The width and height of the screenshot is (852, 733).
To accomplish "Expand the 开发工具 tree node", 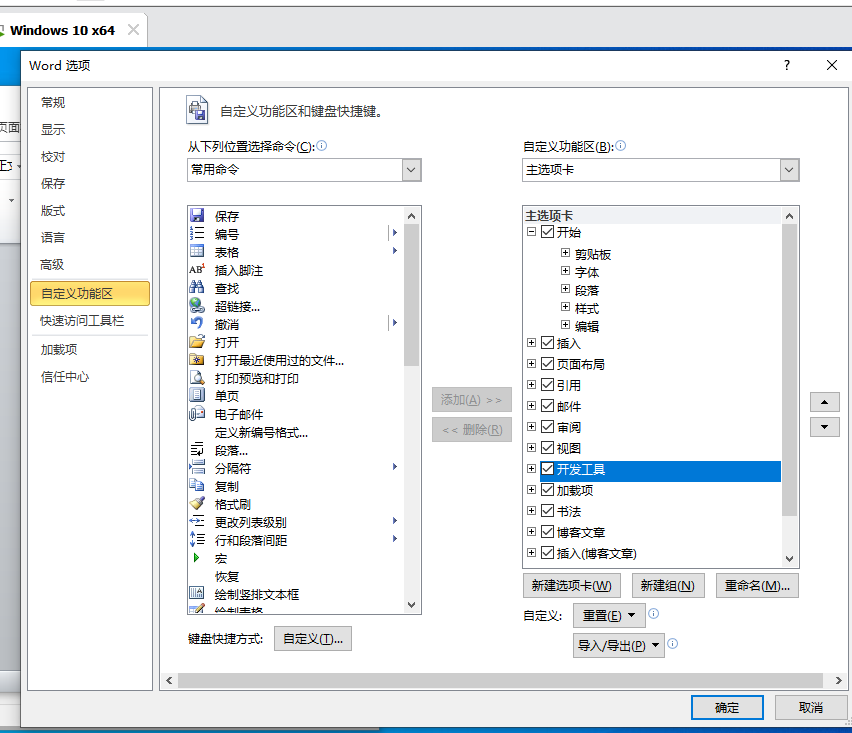I will coord(531,469).
